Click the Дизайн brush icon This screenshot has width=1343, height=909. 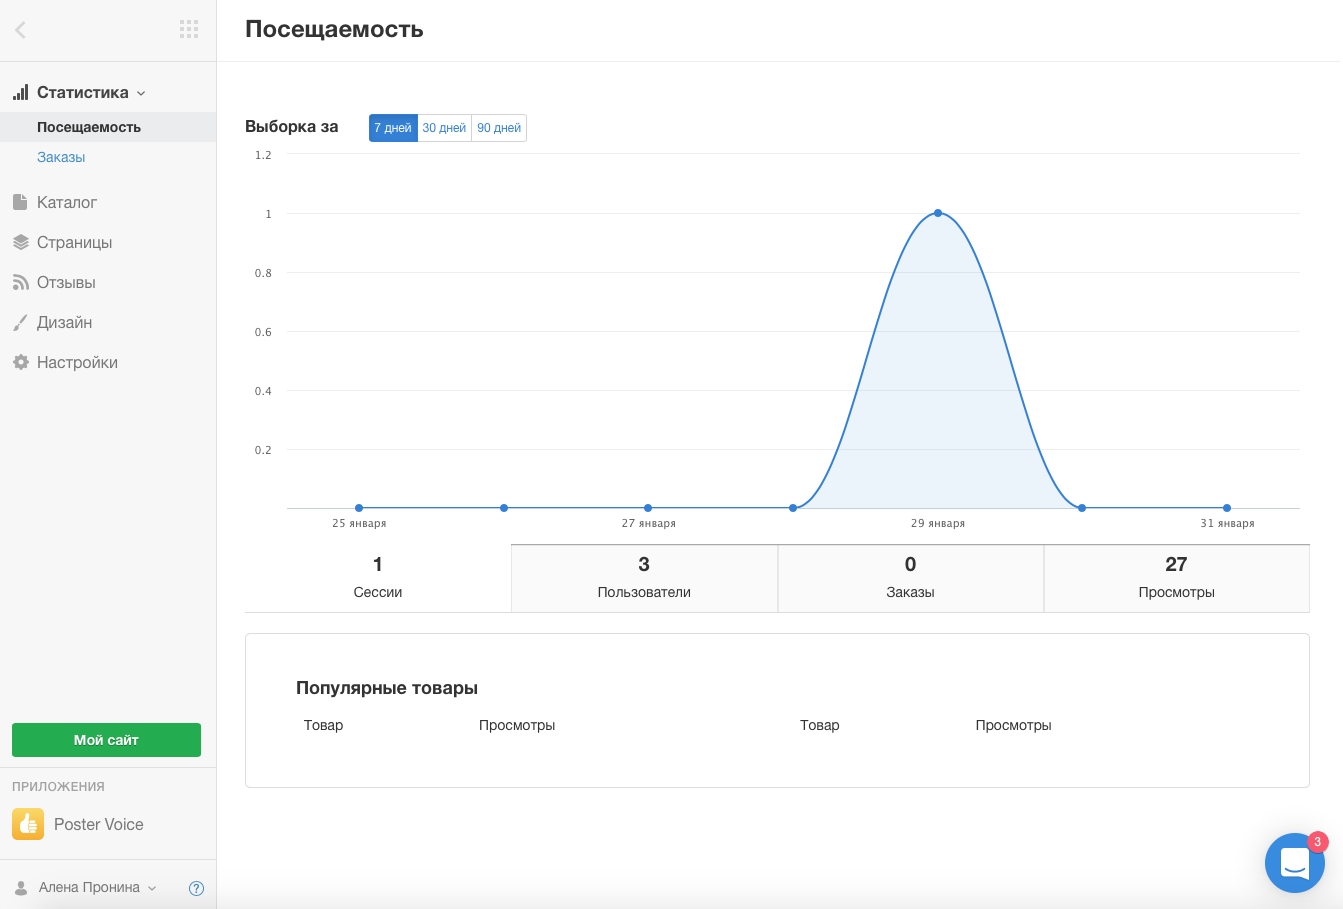[20, 323]
